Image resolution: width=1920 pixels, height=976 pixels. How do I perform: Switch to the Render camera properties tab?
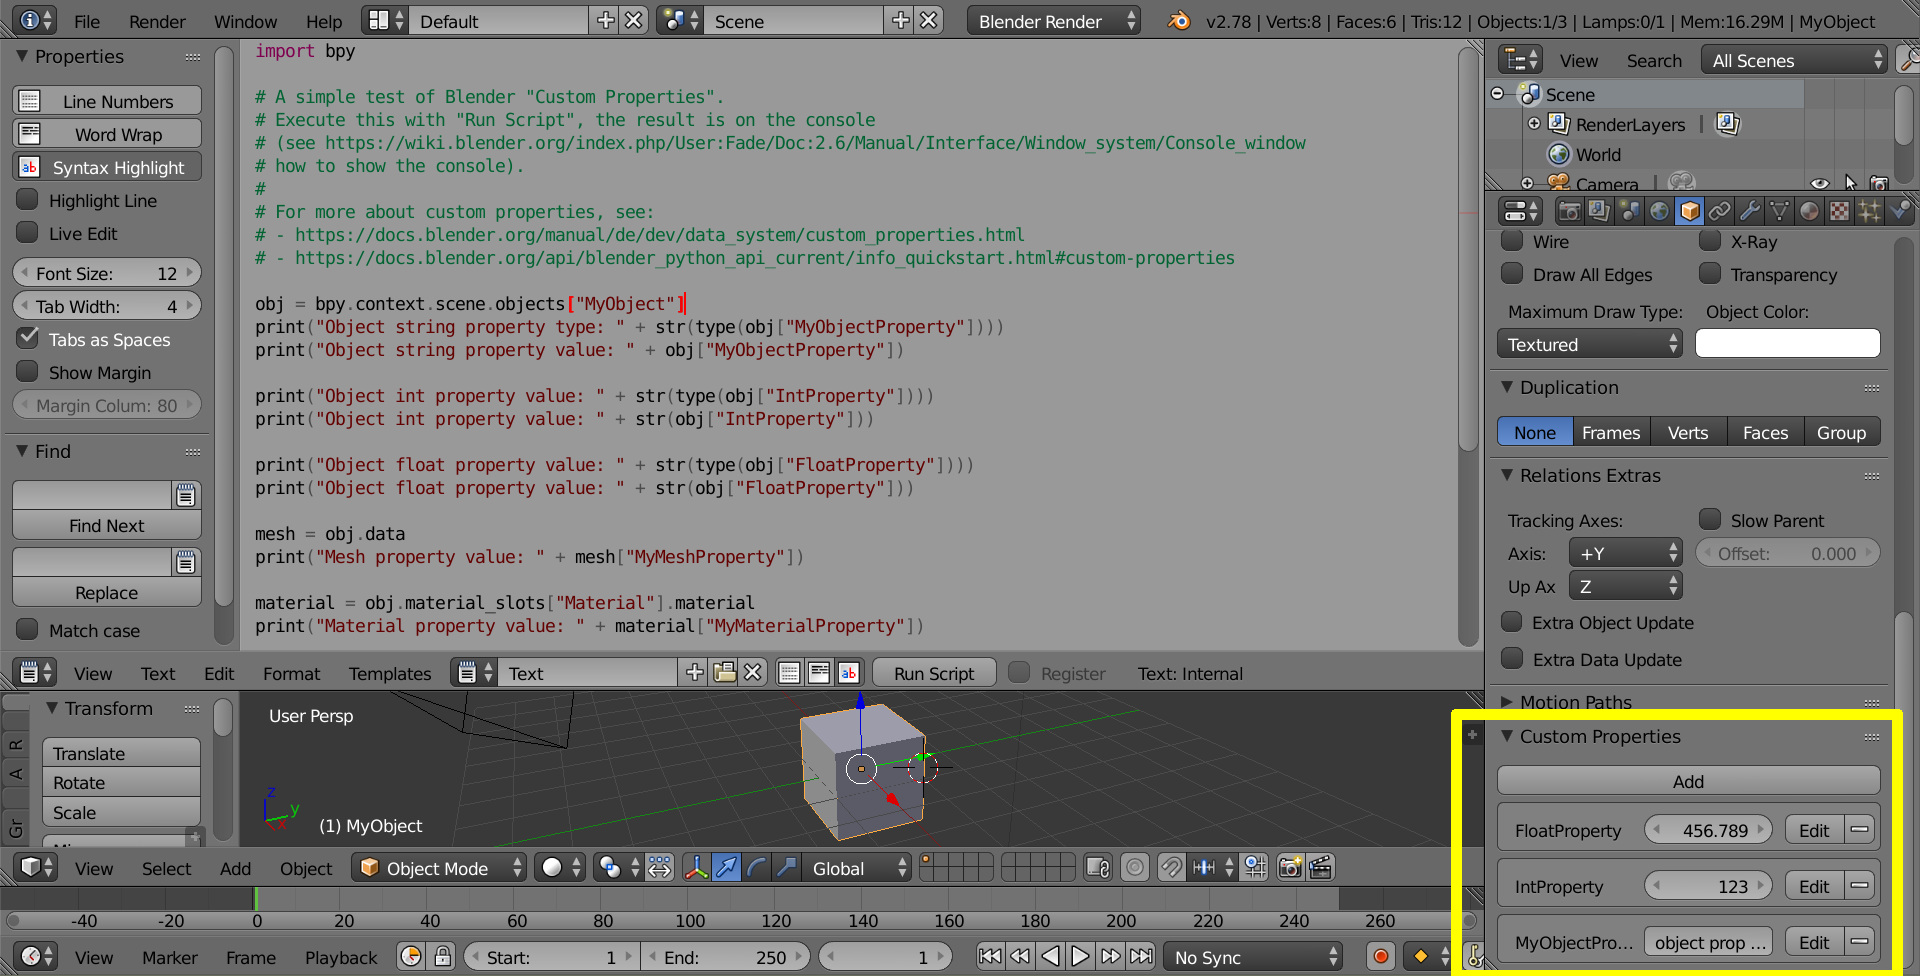coord(1569,211)
